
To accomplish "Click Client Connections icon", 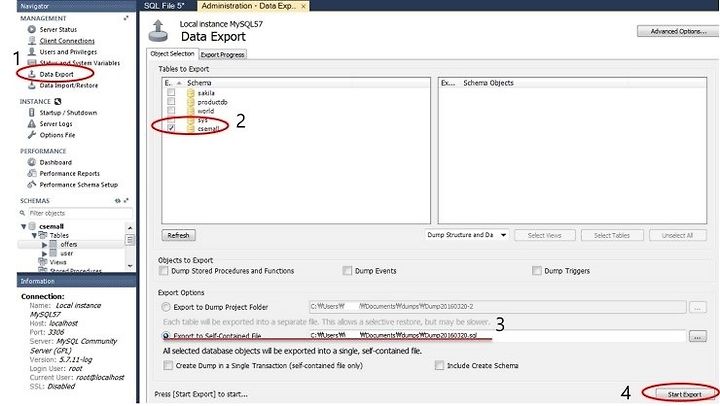I will [32, 40].
